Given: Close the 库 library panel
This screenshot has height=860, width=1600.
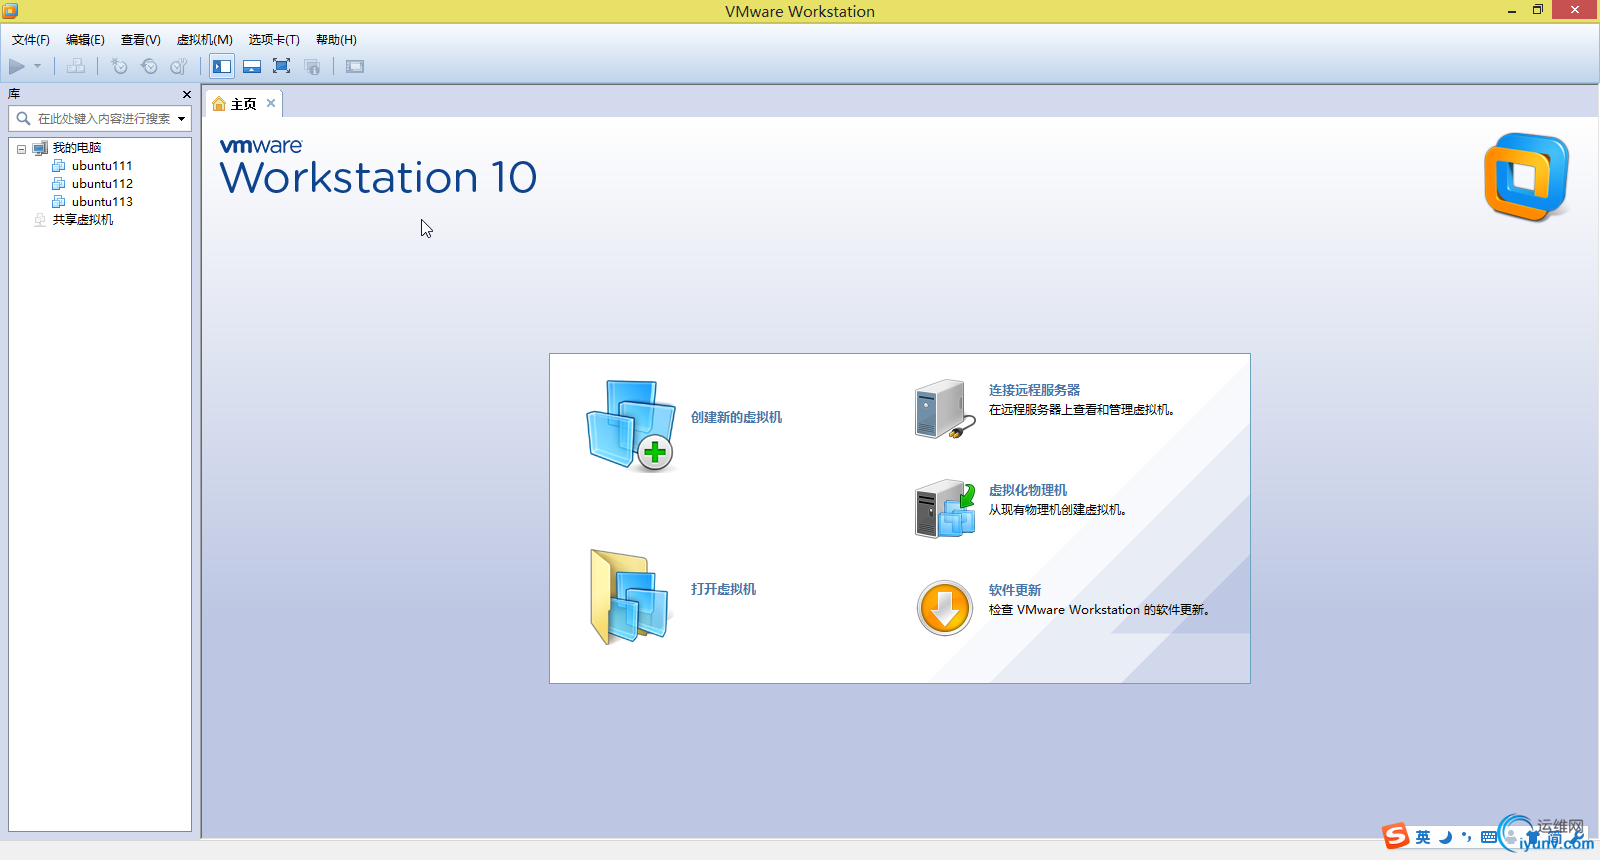Looking at the screenshot, I should (x=186, y=94).
